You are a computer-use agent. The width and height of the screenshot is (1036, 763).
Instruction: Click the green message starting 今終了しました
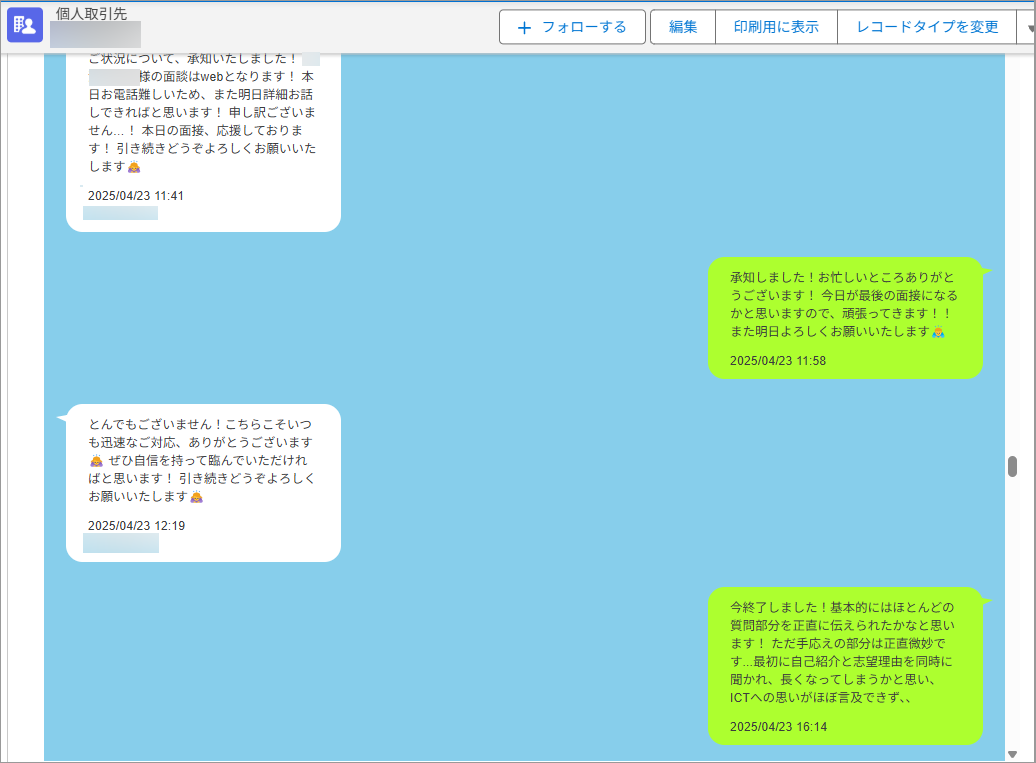pos(843,652)
